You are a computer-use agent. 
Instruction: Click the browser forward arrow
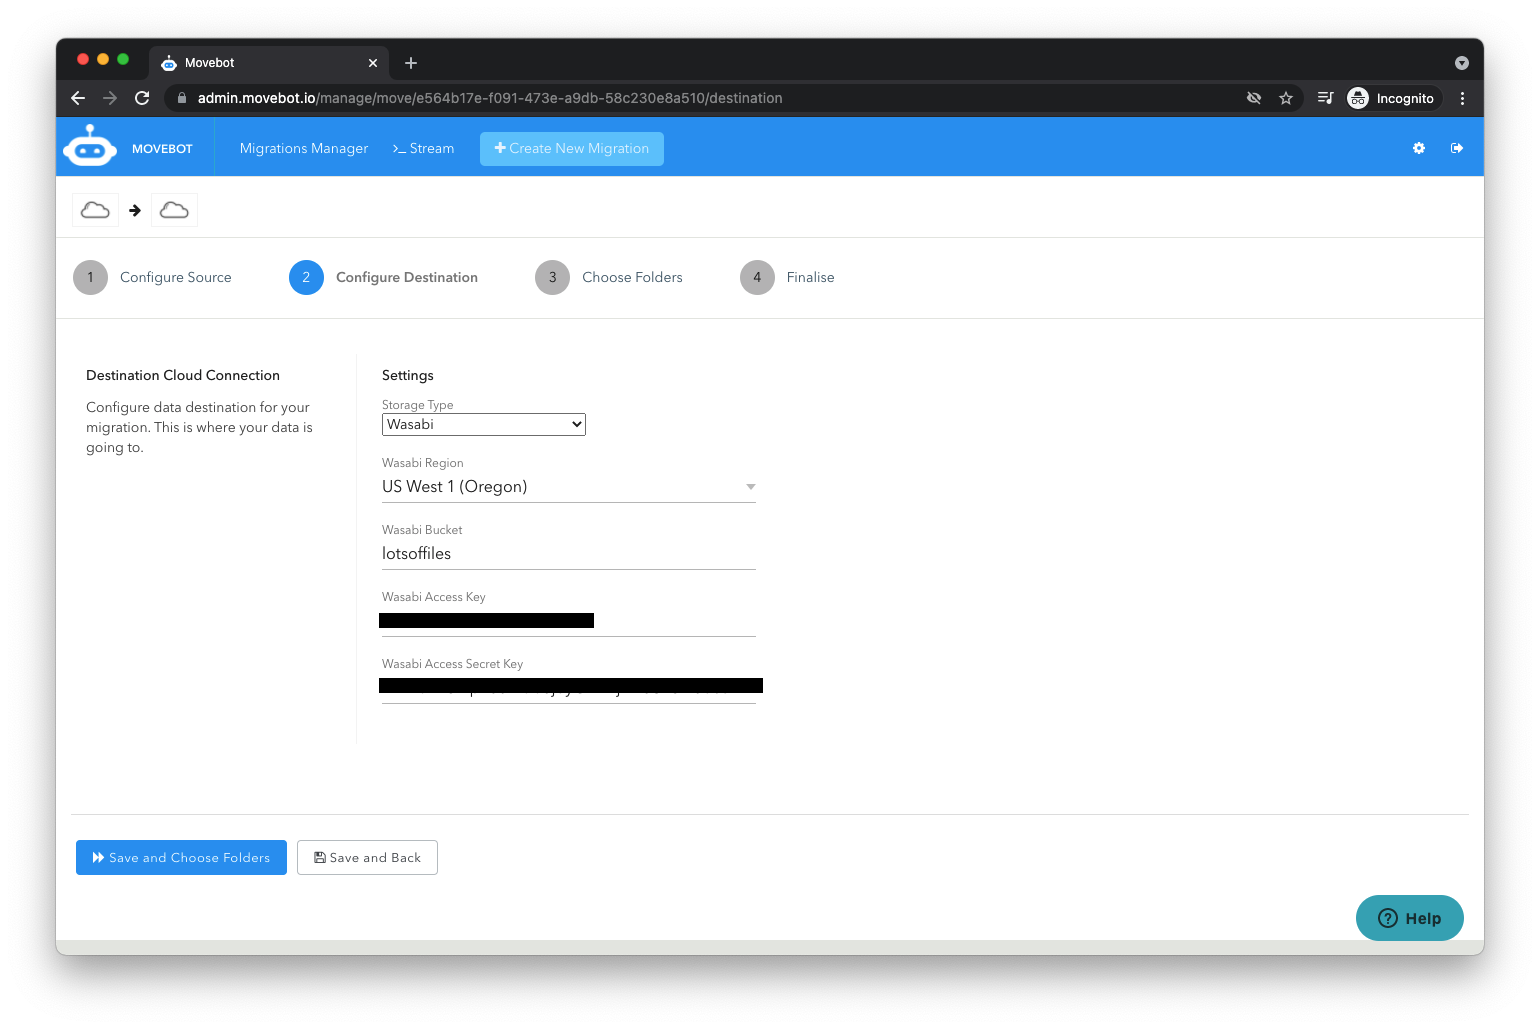(110, 98)
